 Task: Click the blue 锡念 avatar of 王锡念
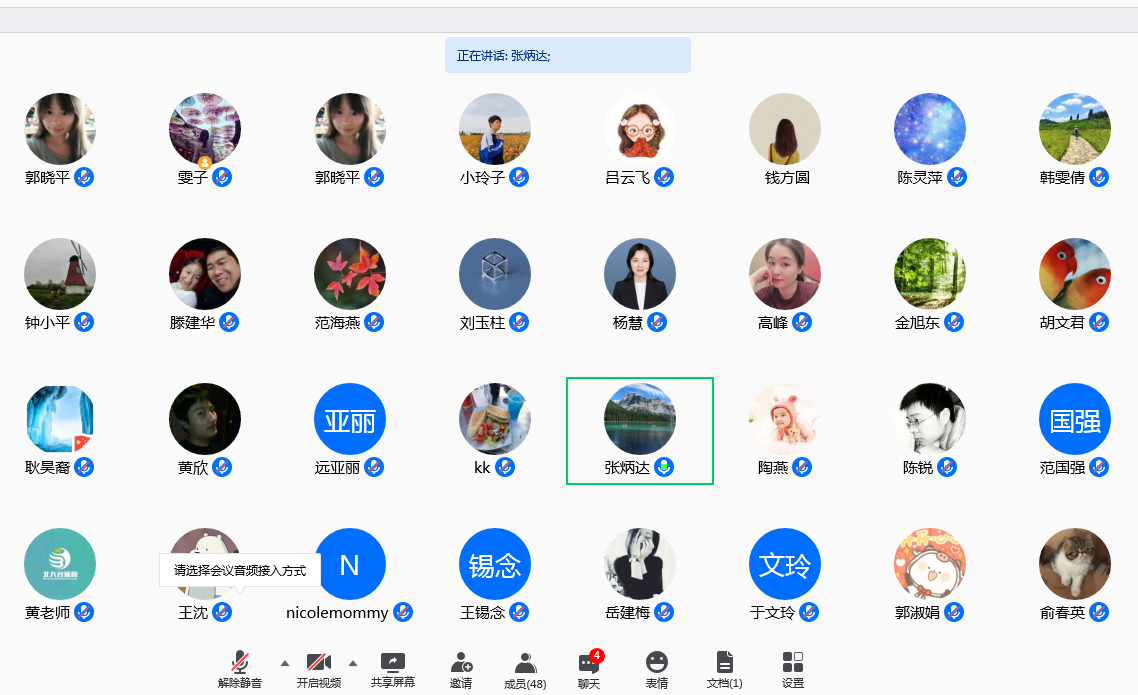(495, 564)
